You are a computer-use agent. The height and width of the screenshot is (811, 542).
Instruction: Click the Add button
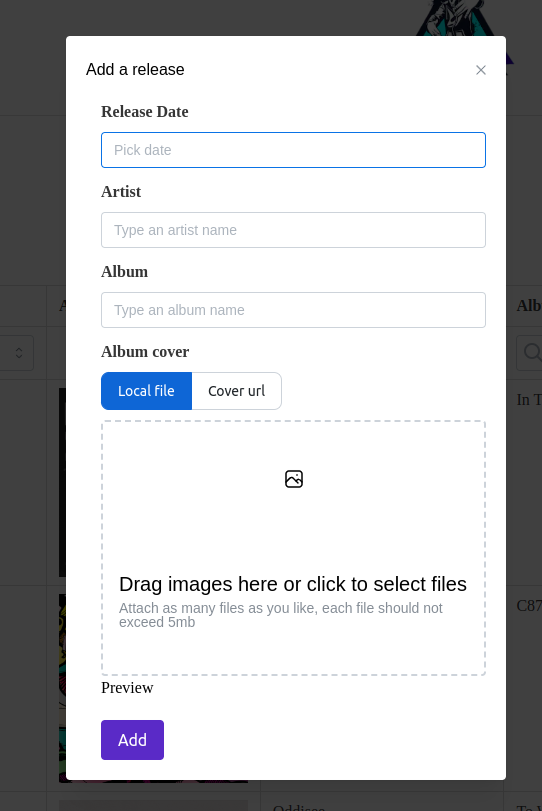pyautogui.click(x=132, y=740)
